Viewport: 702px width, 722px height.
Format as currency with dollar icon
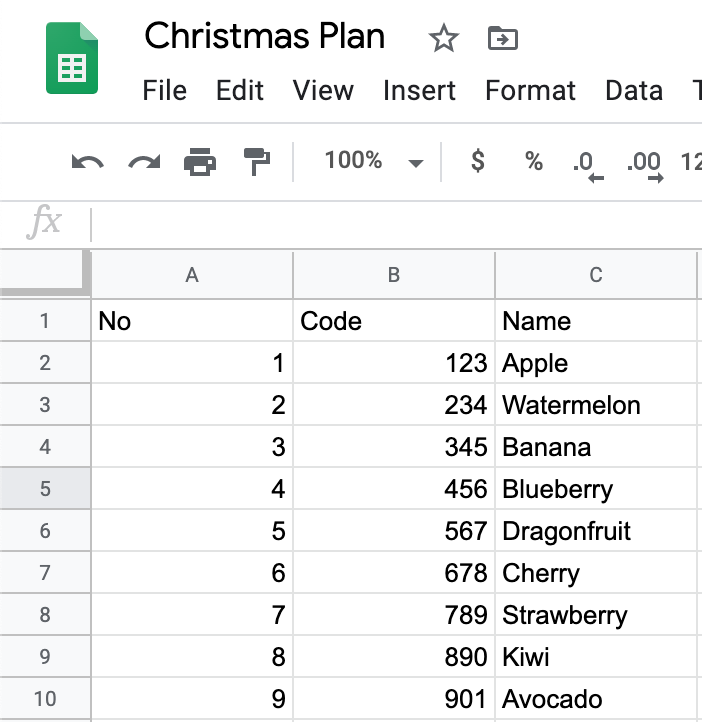(x=478, y=161)
